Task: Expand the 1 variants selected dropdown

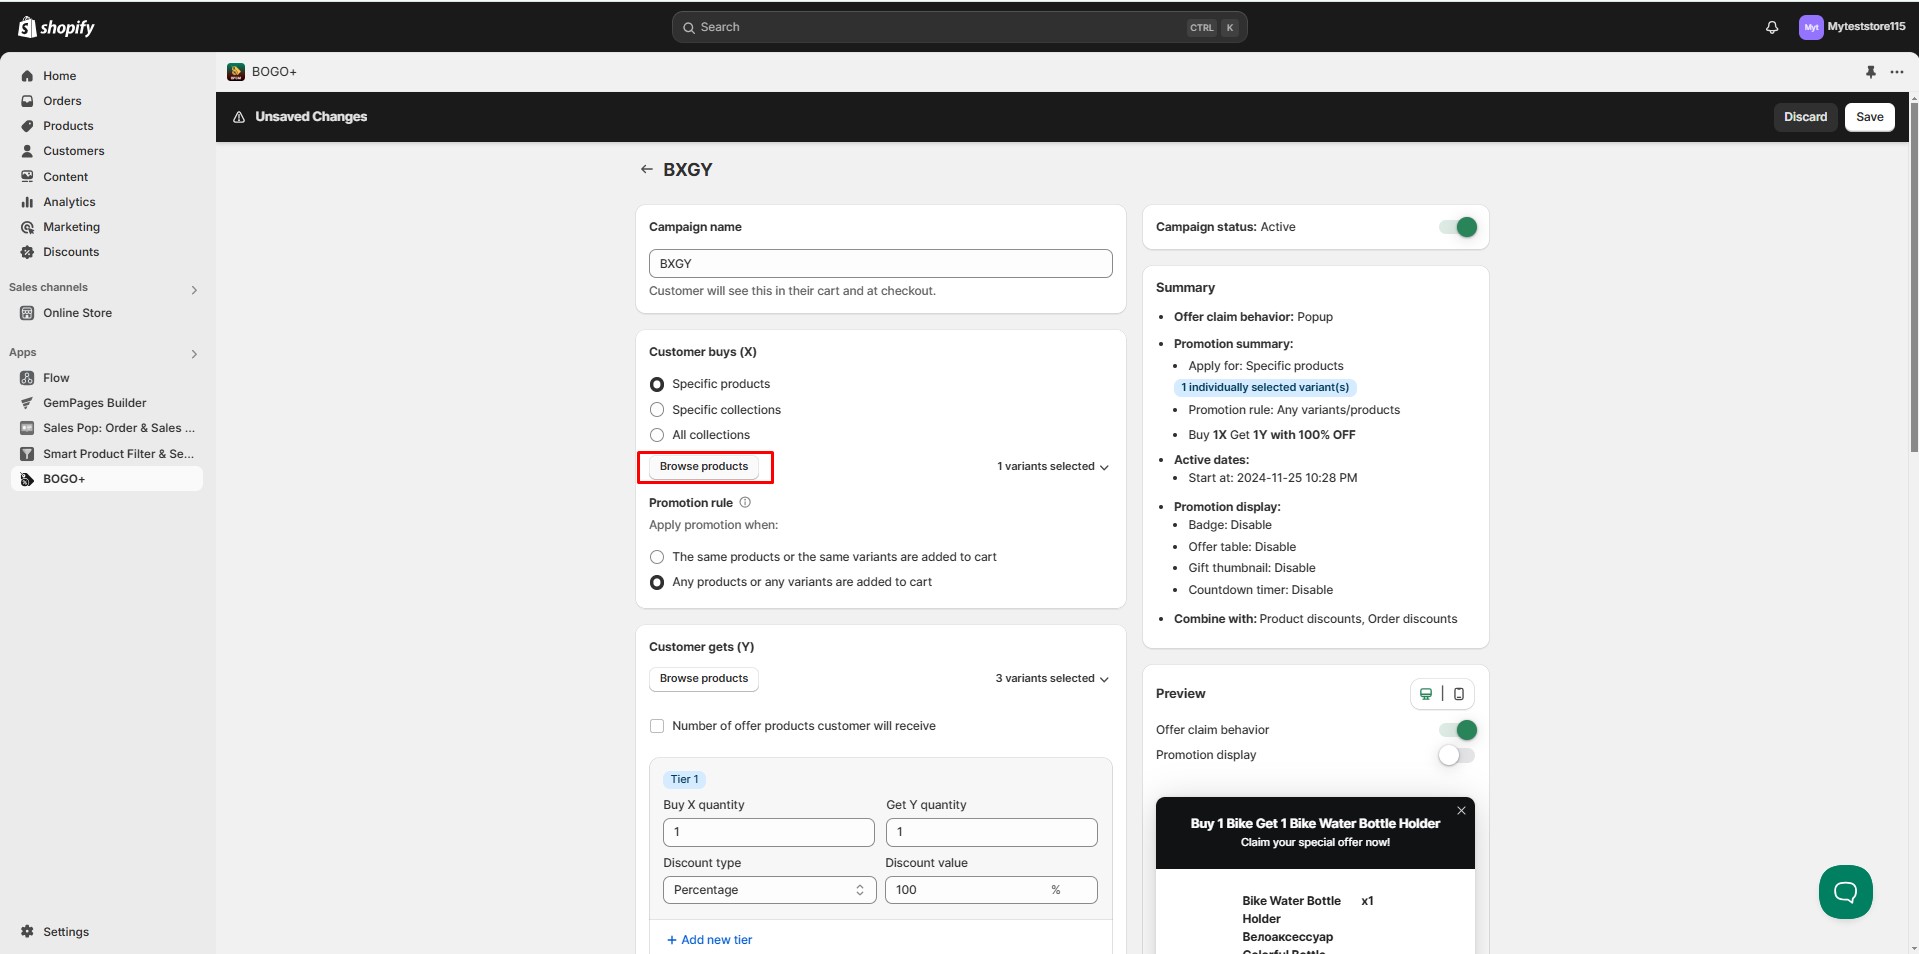Action: pos(1052,467)
